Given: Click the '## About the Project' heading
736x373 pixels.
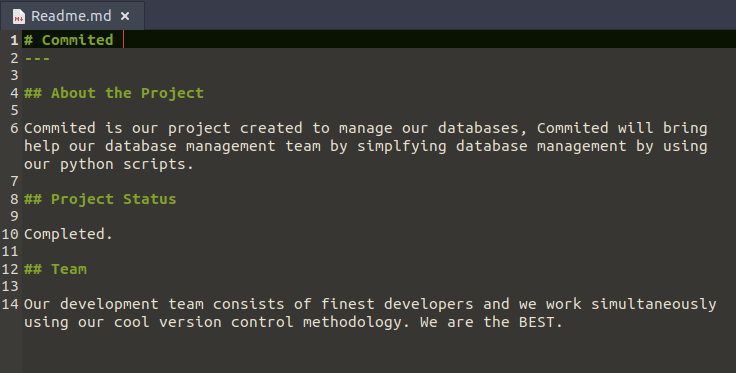Looking at the screenshot, I should [114, 93].
